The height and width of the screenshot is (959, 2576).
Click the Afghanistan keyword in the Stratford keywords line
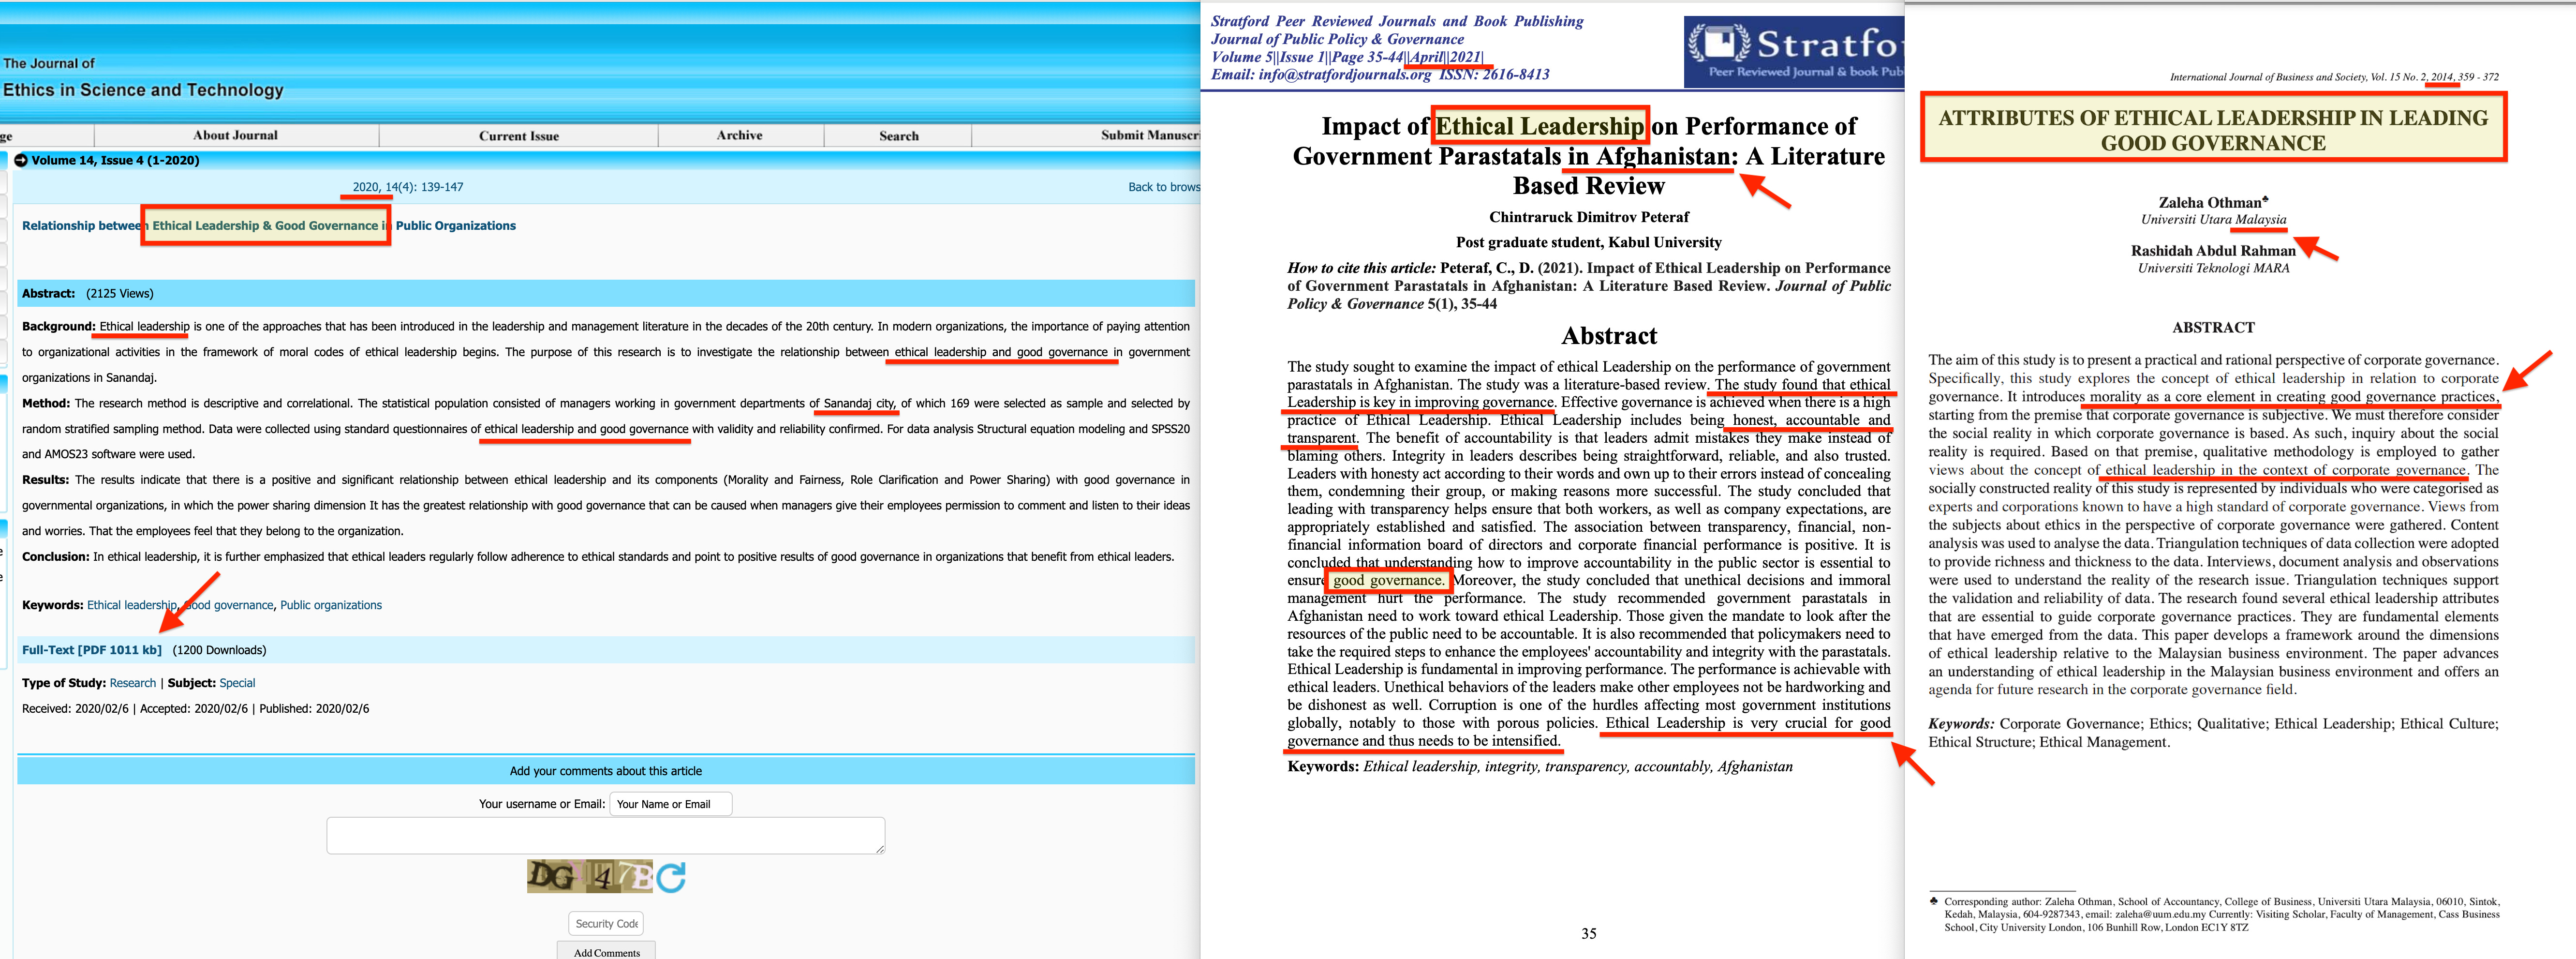[1755, 767]
